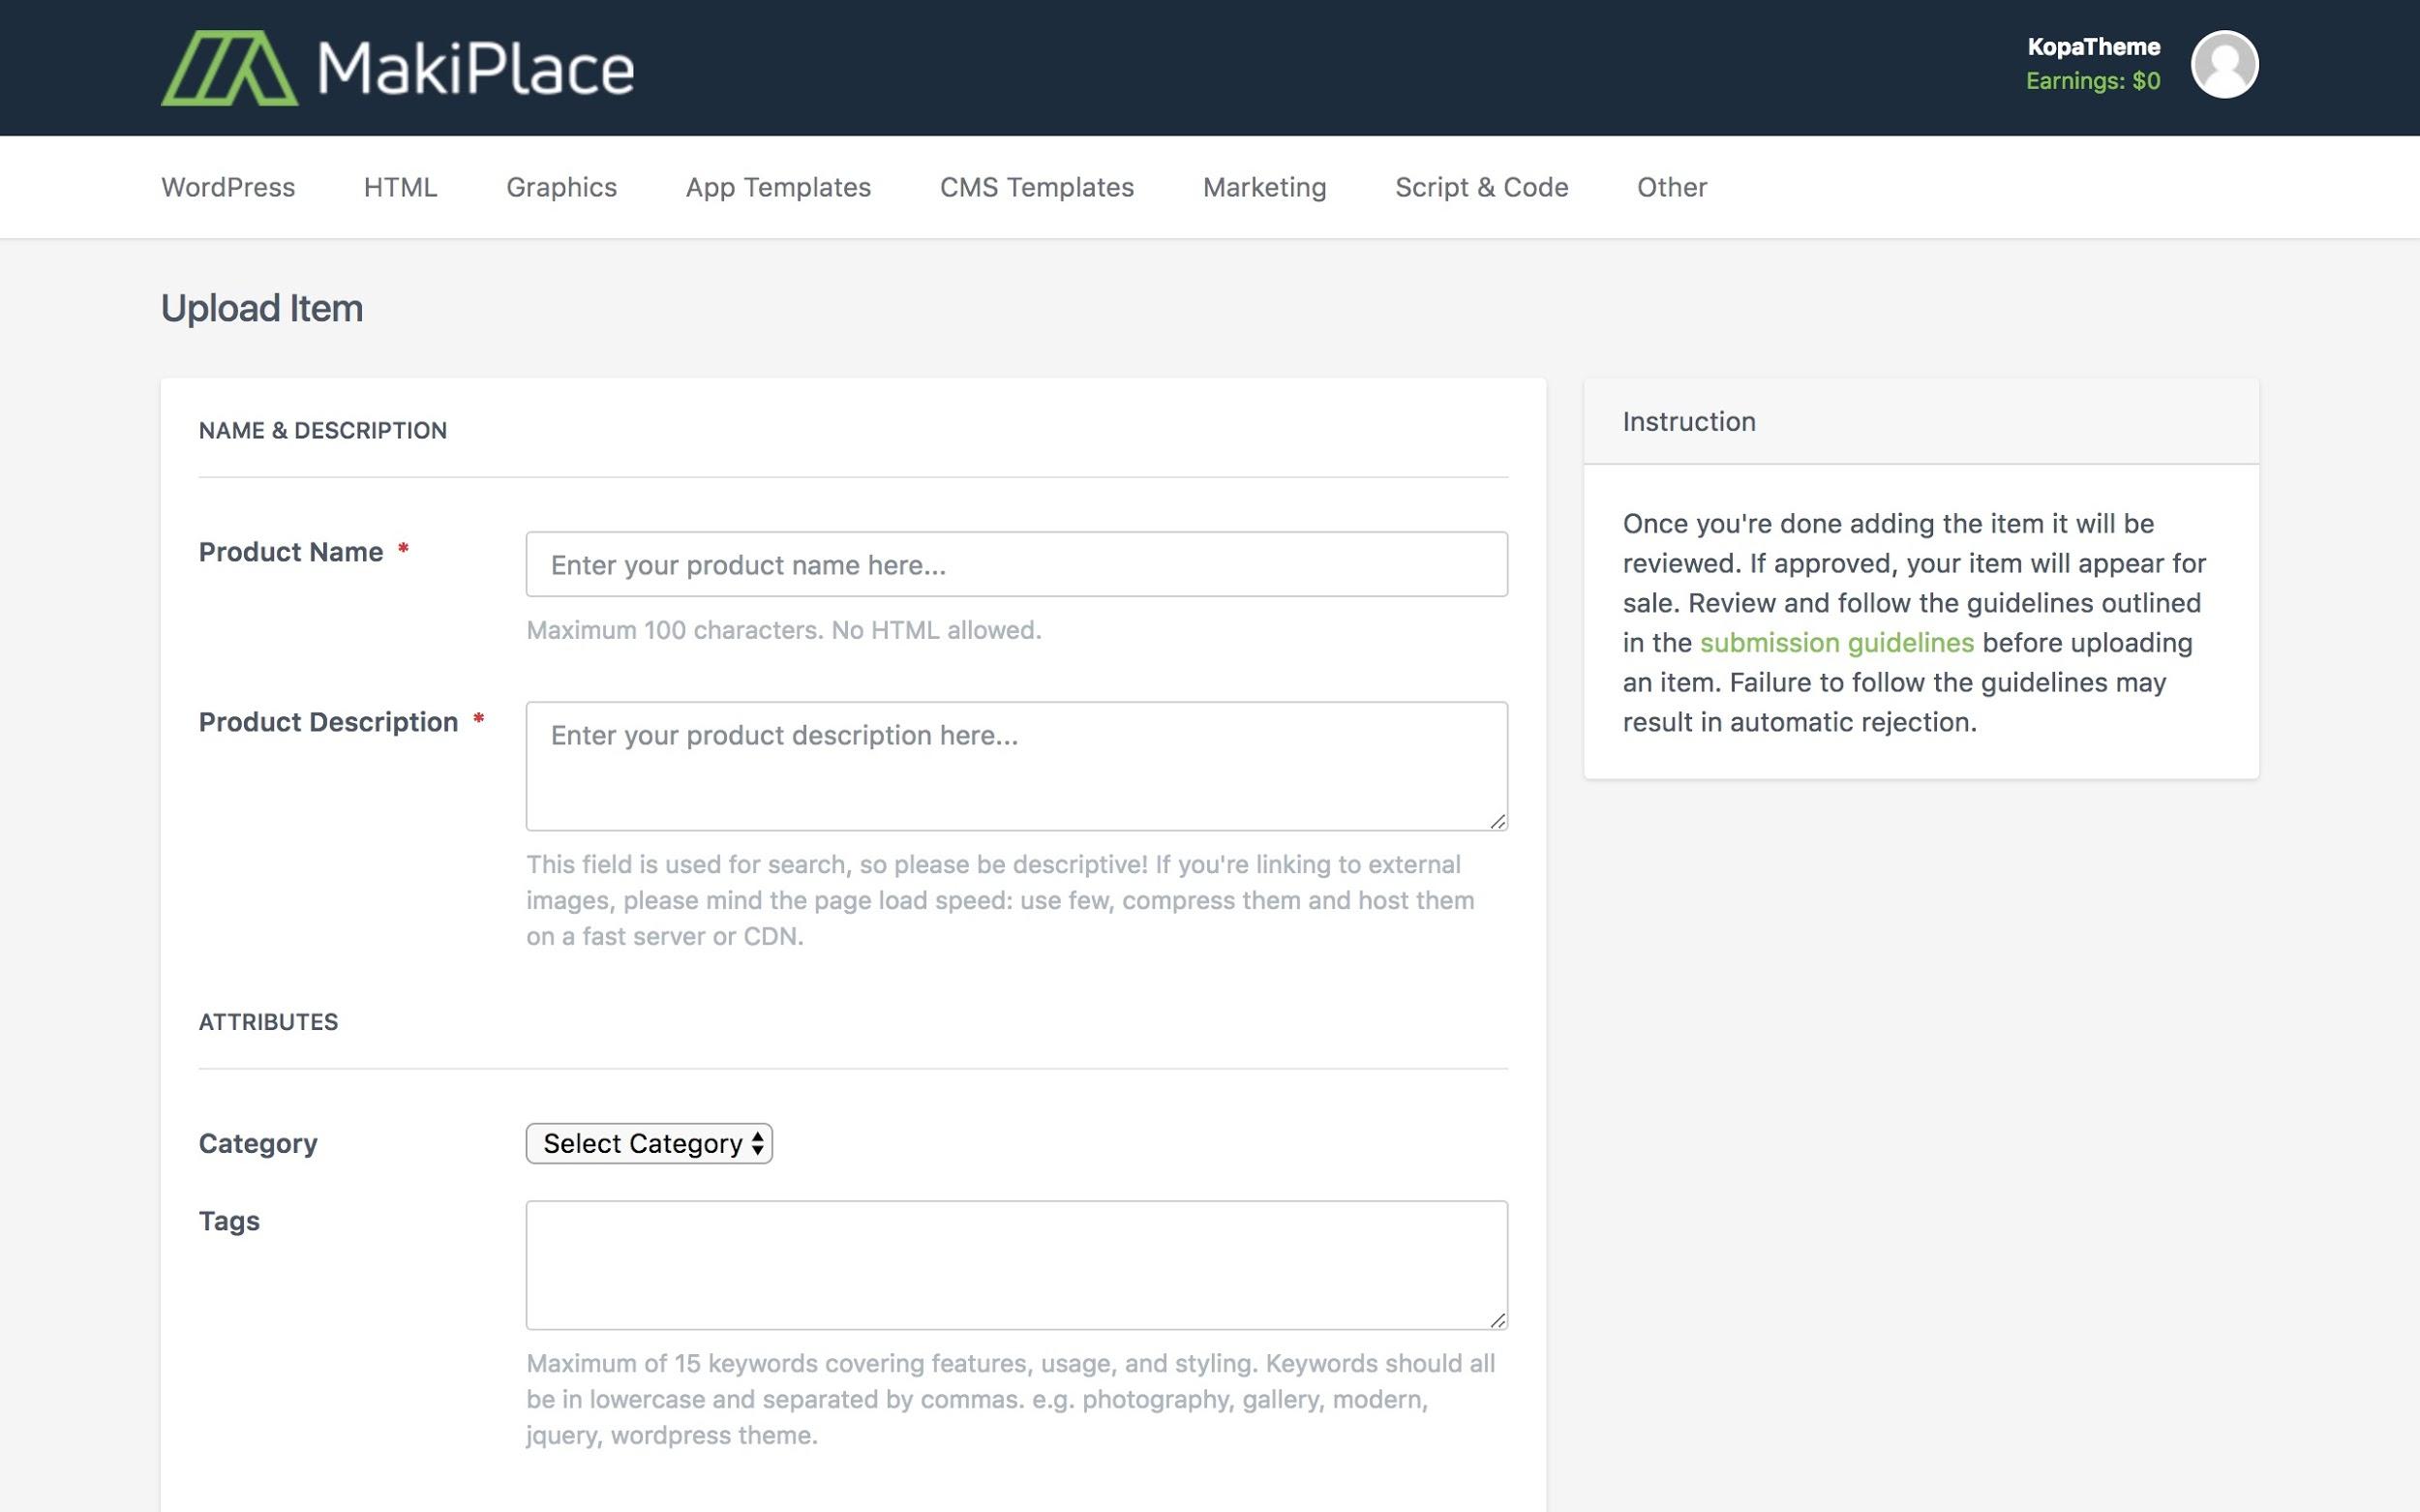This screenshot has width=2420, height=1512.
Task: Grab the Product Description resize handle
Action: click(1497, 821)
